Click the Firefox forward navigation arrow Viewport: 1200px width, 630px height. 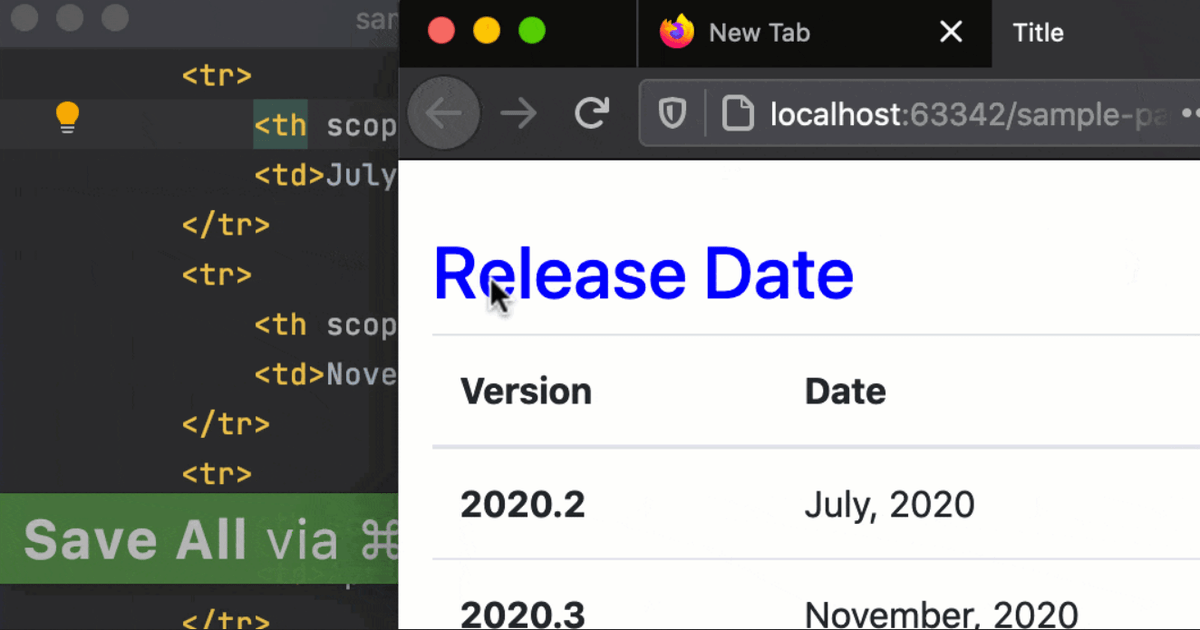point(519,113)
